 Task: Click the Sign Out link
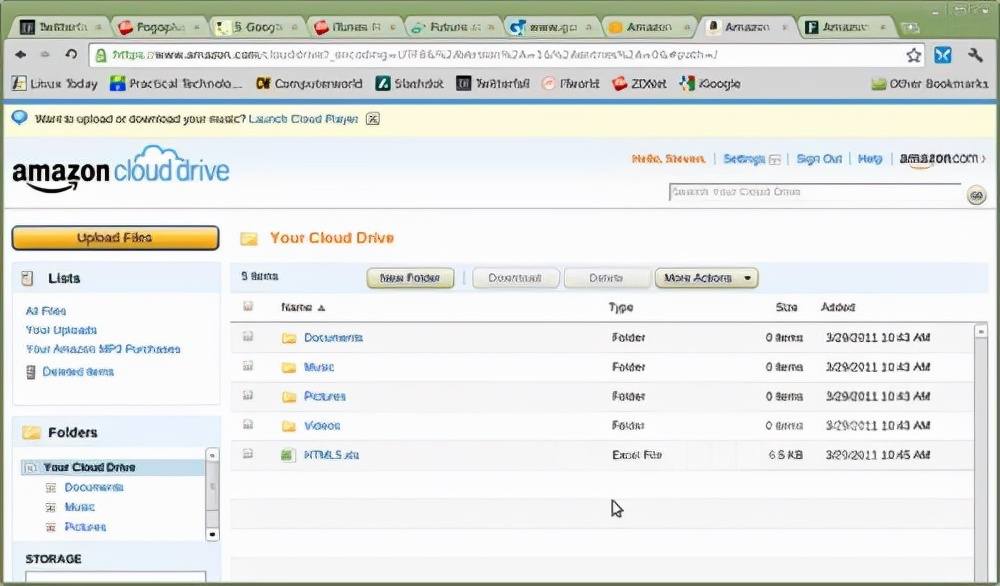point(819,159)
